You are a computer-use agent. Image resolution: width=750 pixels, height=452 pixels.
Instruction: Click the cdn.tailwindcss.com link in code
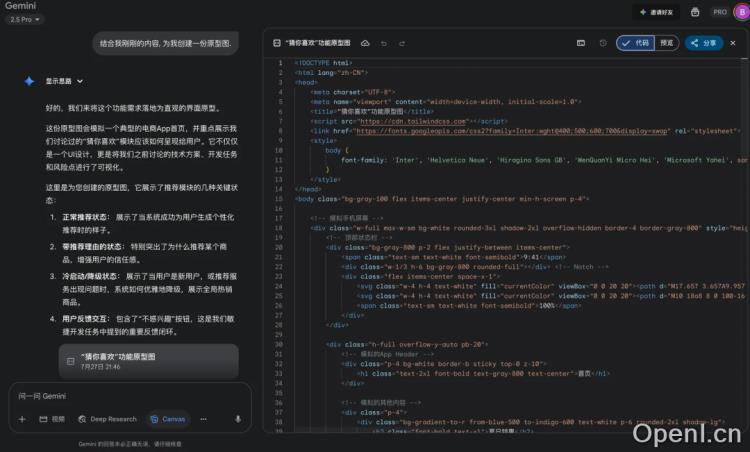coord(413,121)
